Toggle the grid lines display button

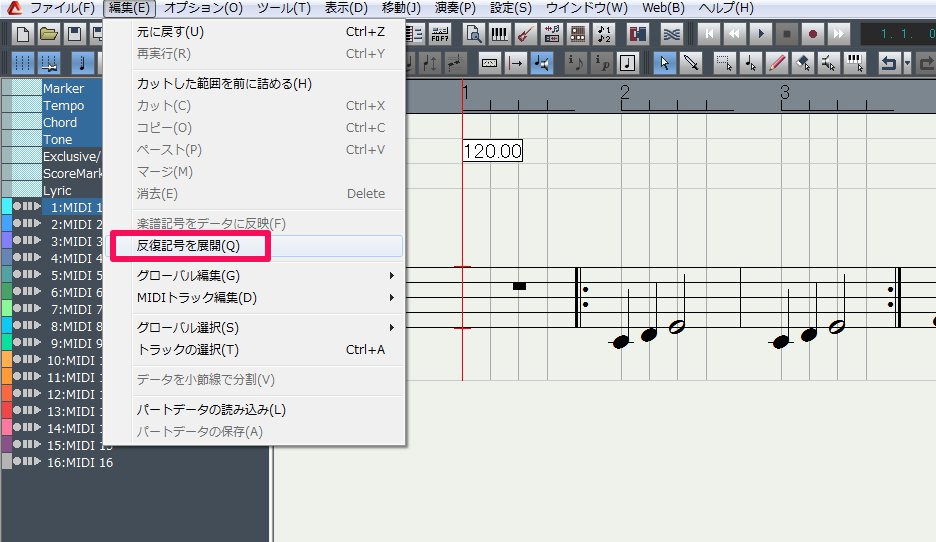(21, 63)
